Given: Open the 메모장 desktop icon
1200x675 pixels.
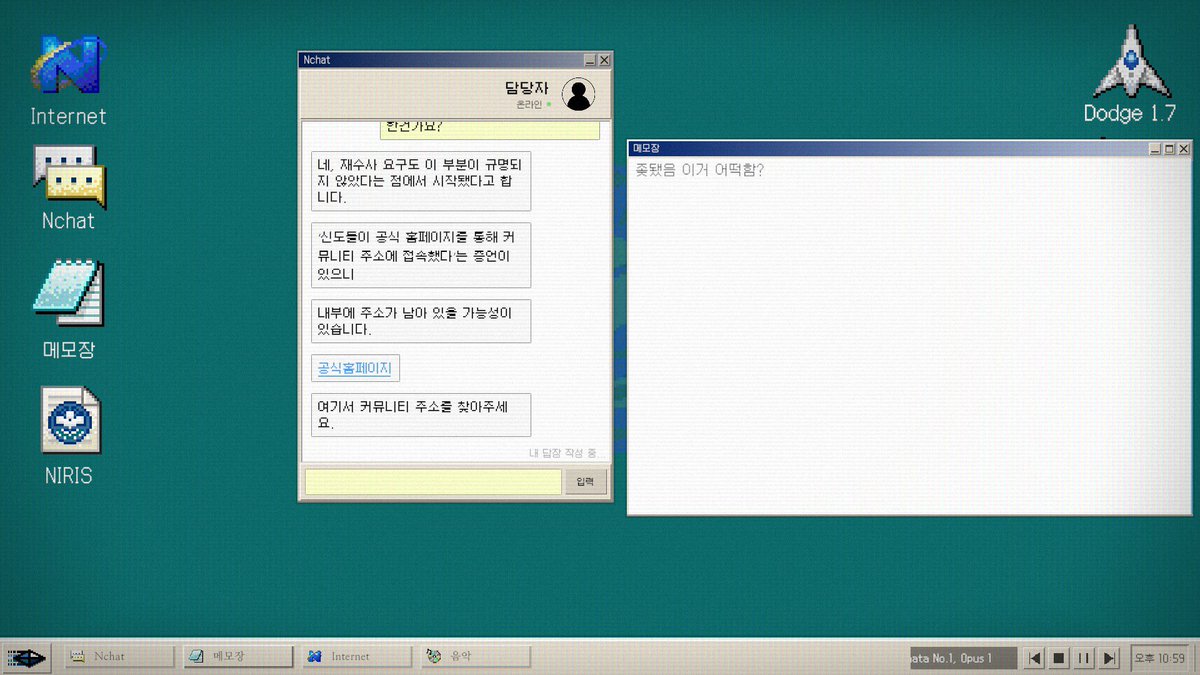Looking at the screenshot, I should coord(68,309).
